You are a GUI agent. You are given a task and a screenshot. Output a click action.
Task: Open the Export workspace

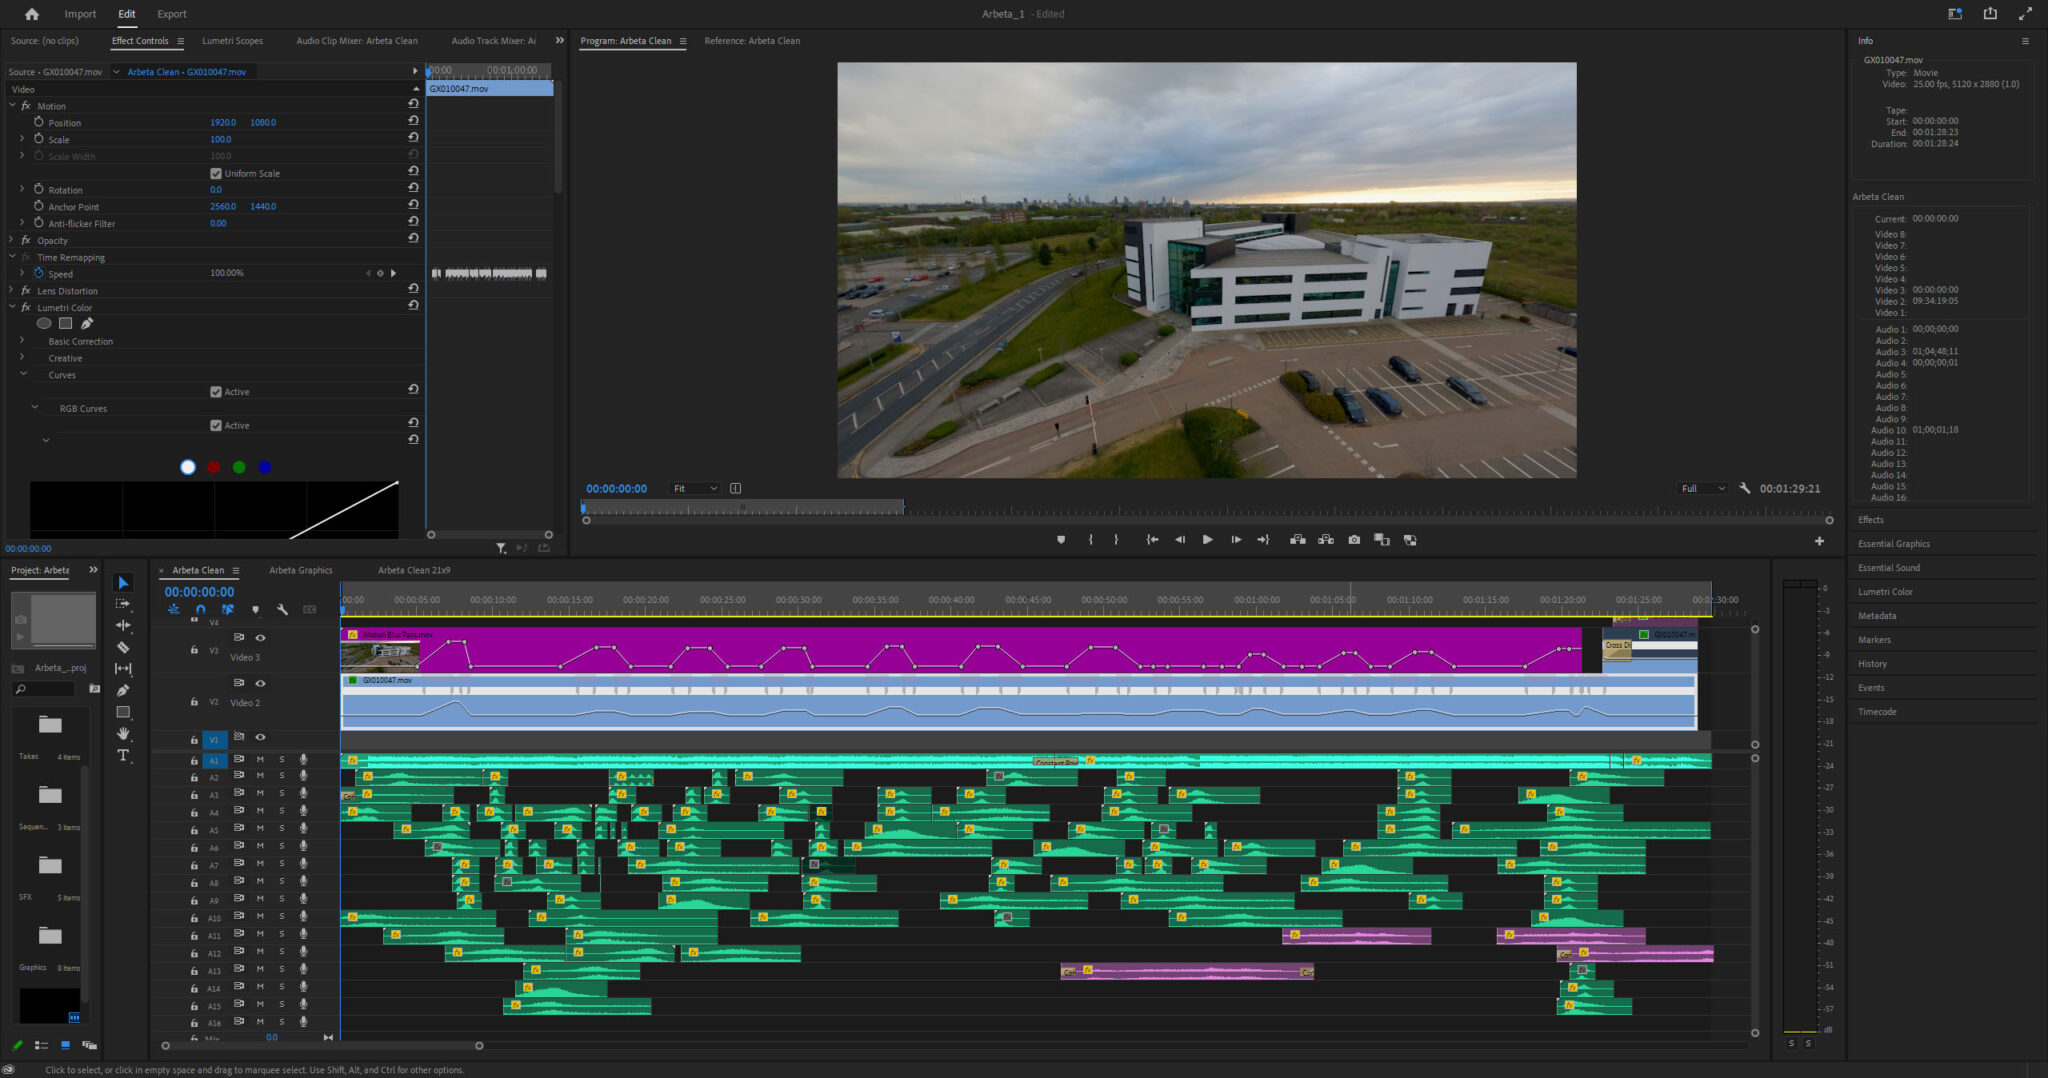172,14
